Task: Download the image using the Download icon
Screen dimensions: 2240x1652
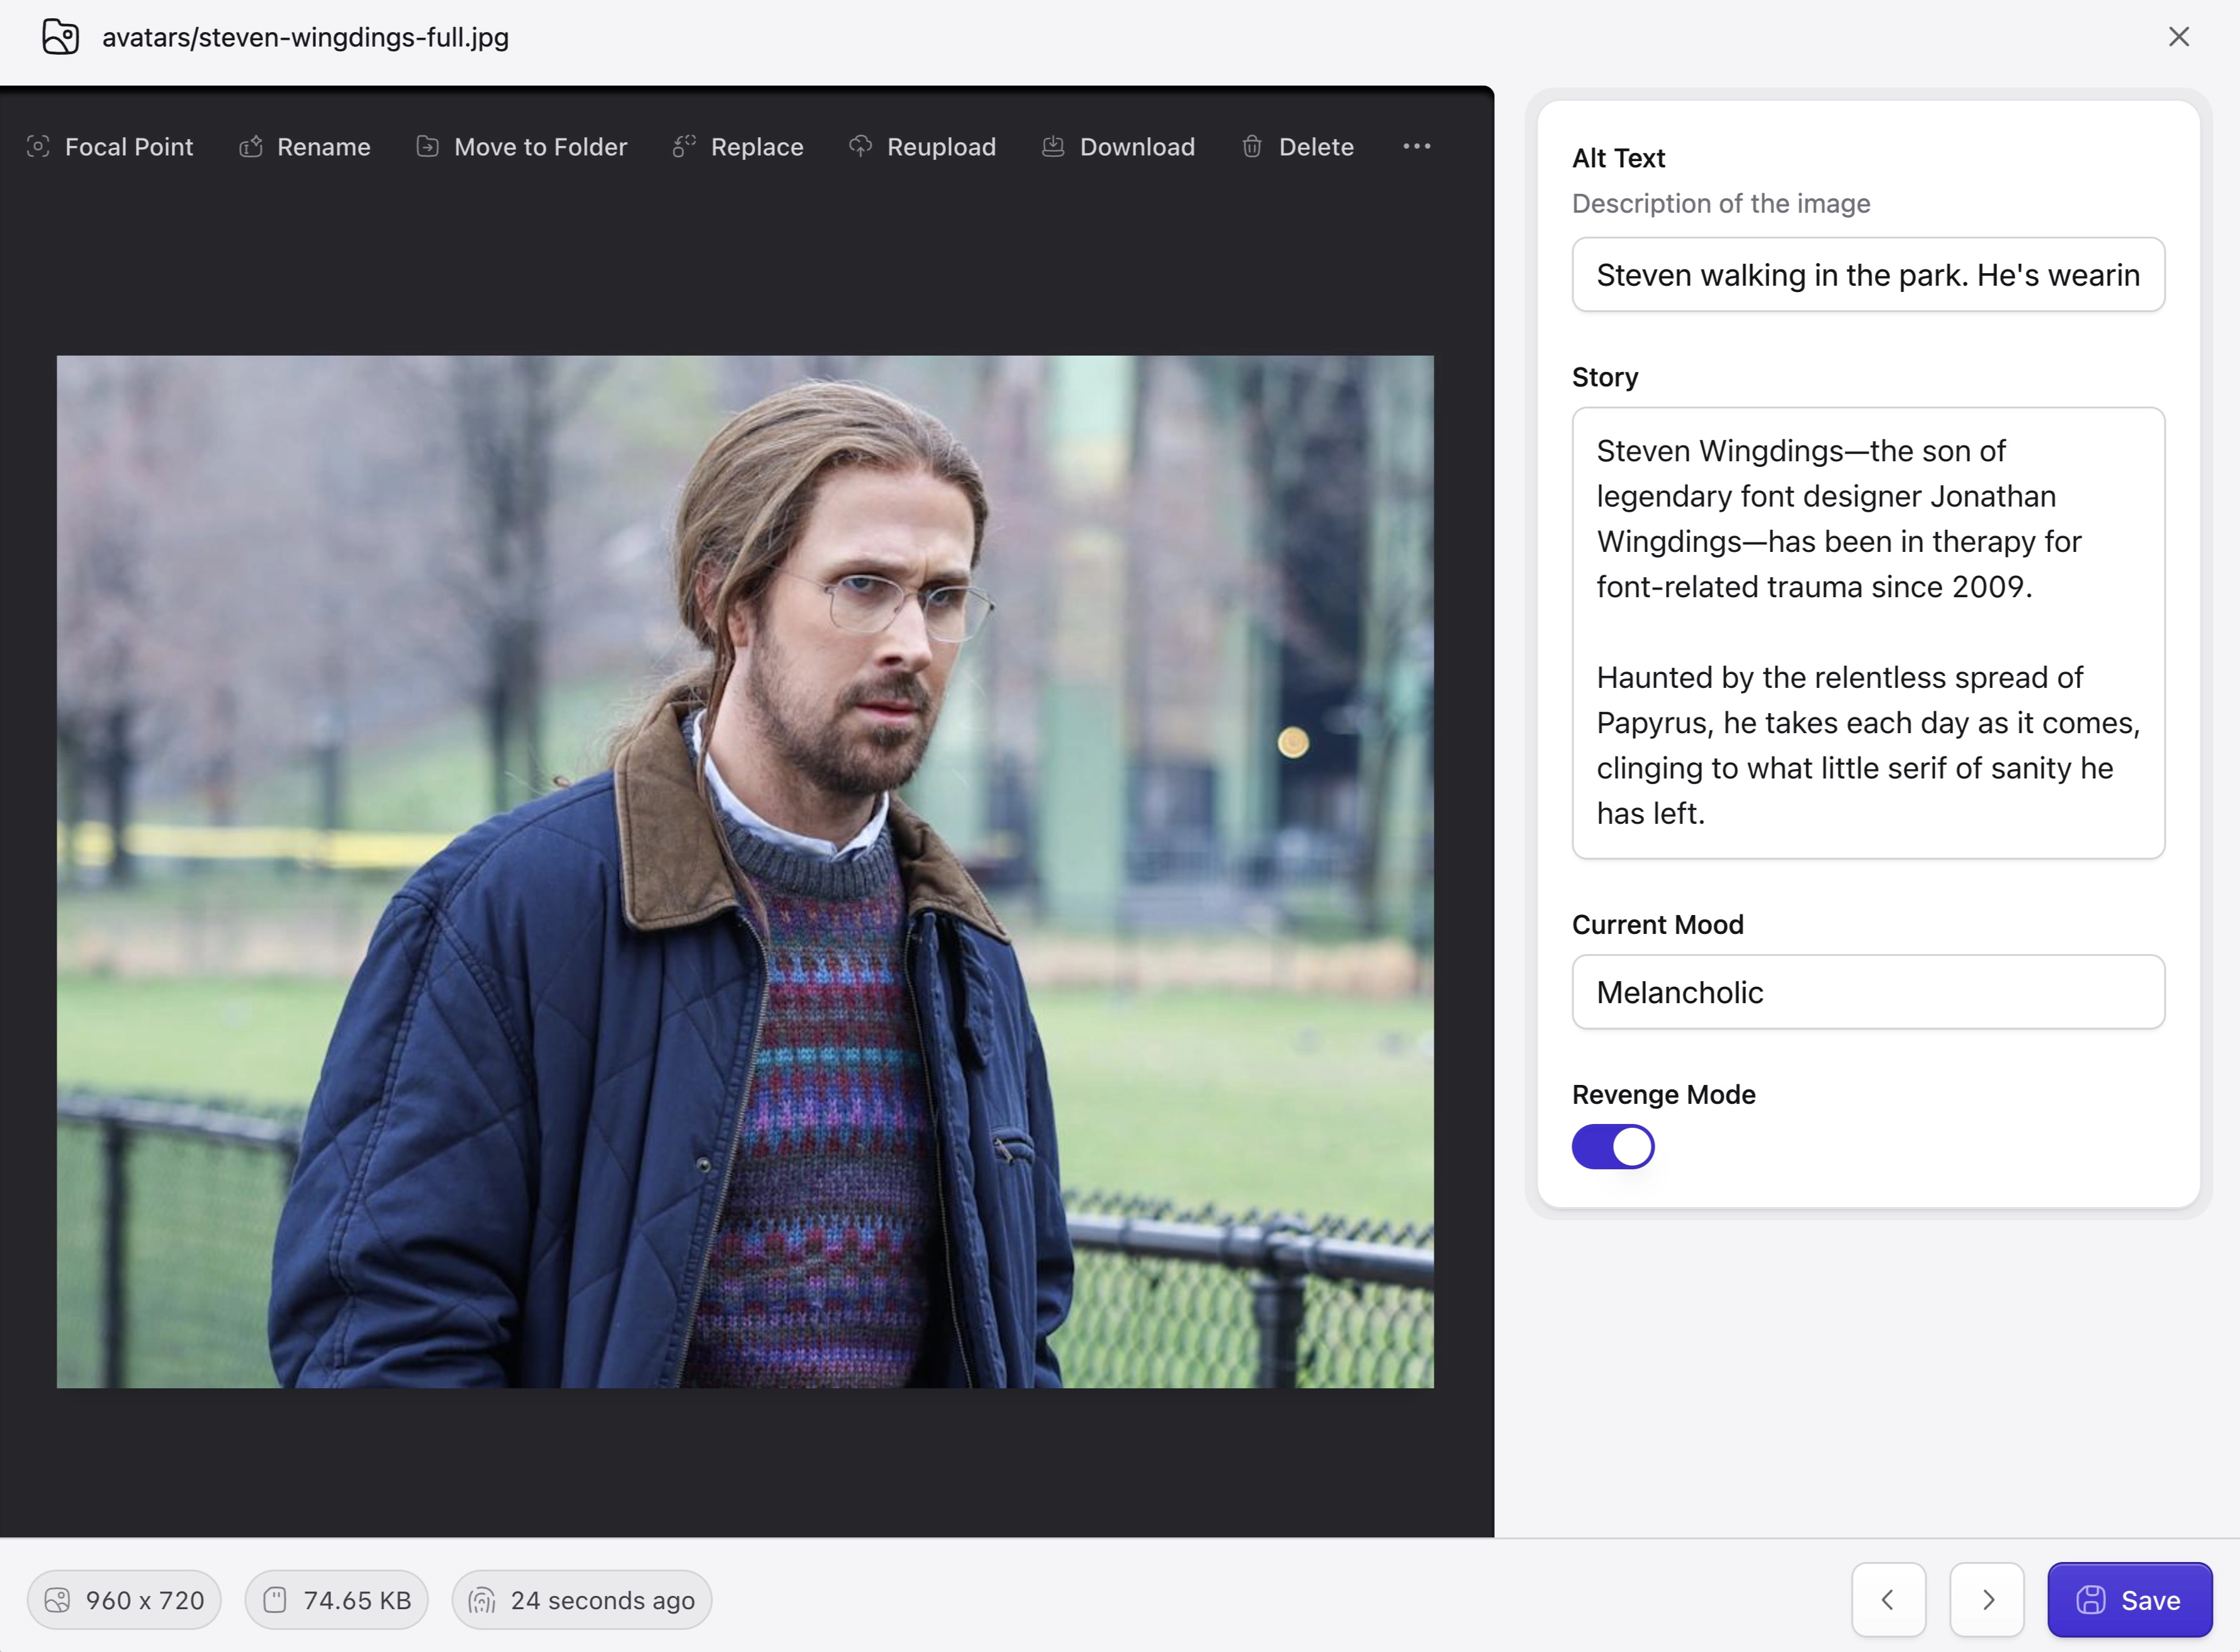Action: point(1052,146)
